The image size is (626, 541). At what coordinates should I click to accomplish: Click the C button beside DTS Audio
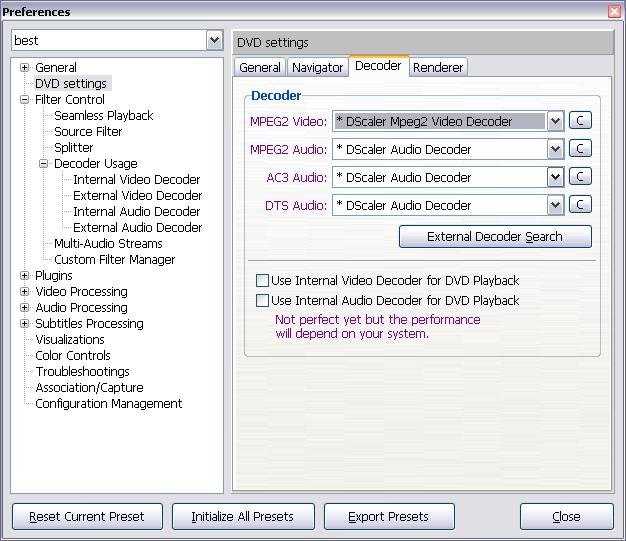pos(580,205)
